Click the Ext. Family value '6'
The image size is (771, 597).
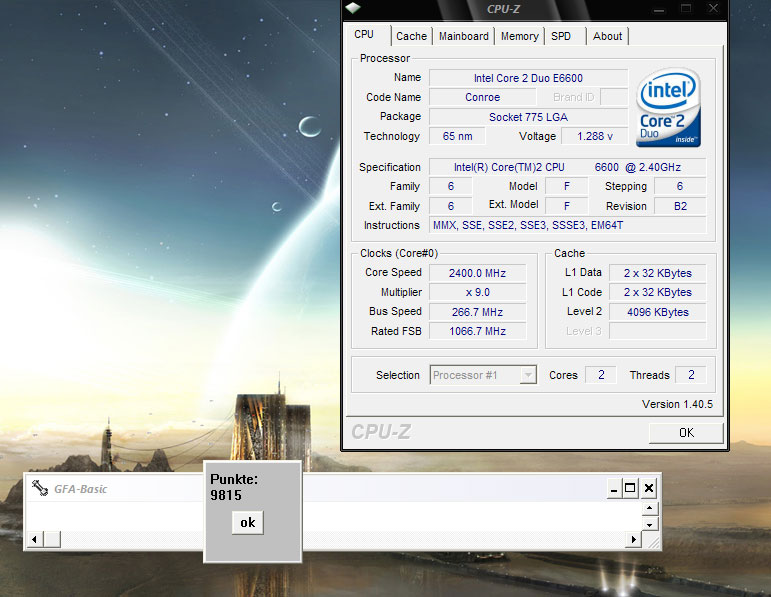pos(451,206)
